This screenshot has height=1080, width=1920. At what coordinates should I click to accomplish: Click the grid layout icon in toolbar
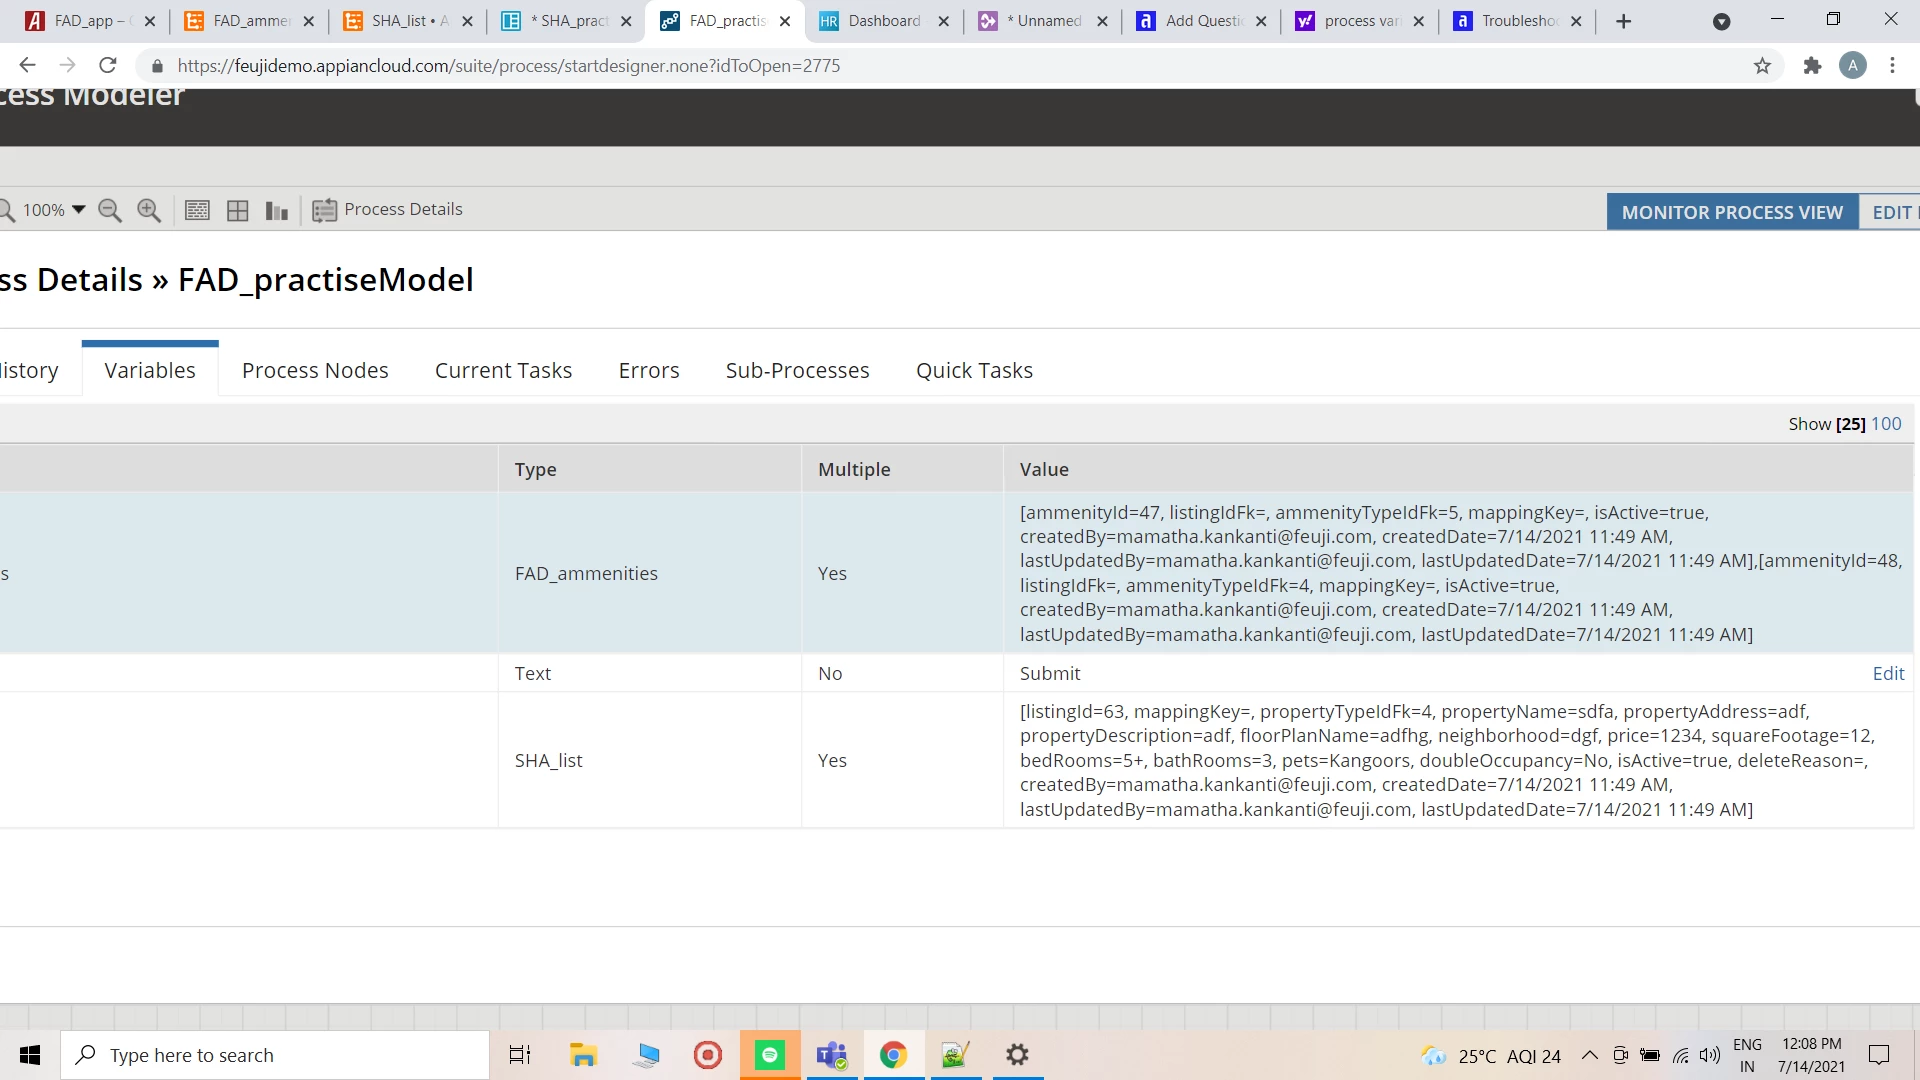point(238,210)
